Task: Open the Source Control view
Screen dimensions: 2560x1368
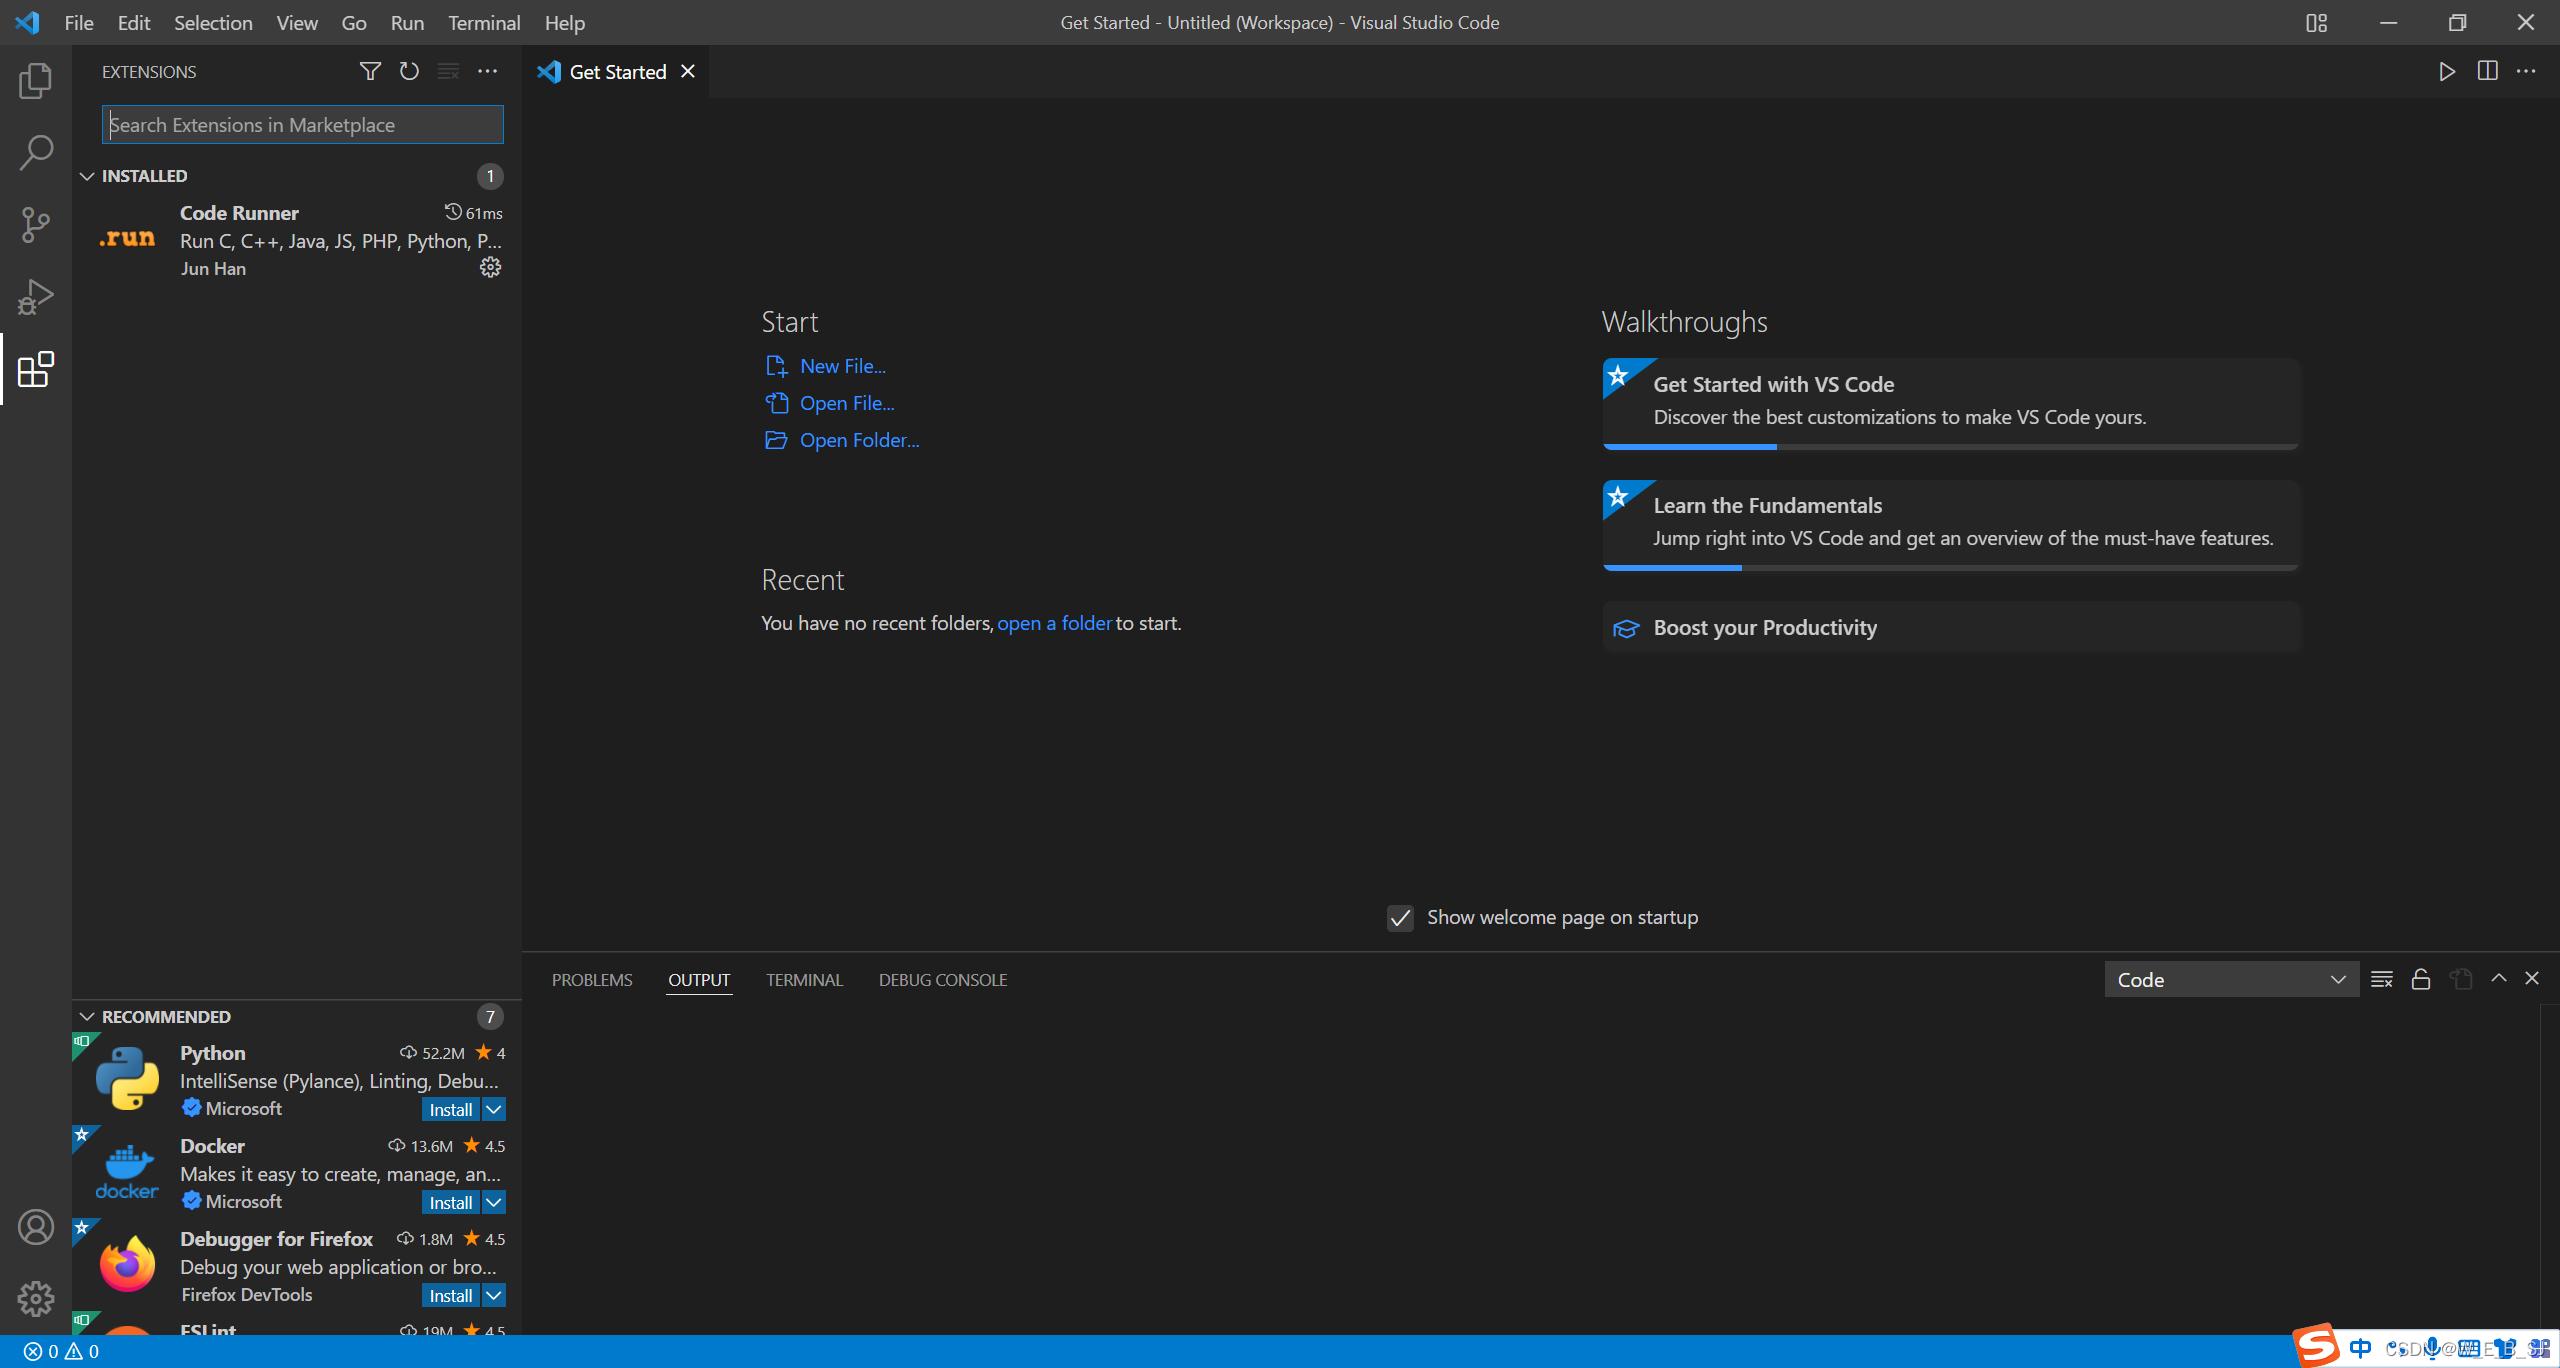Action: 35,225
